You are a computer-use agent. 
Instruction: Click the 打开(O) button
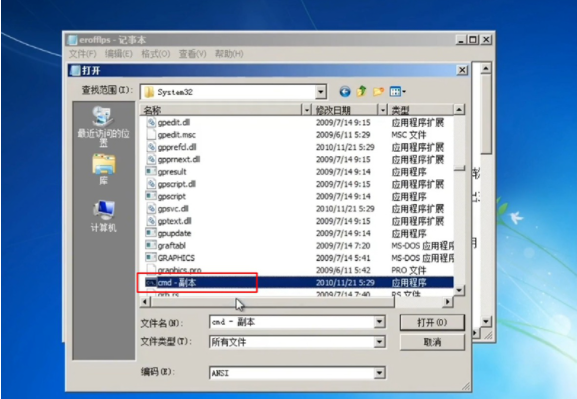pyautogui.click(x=432, y=323)
